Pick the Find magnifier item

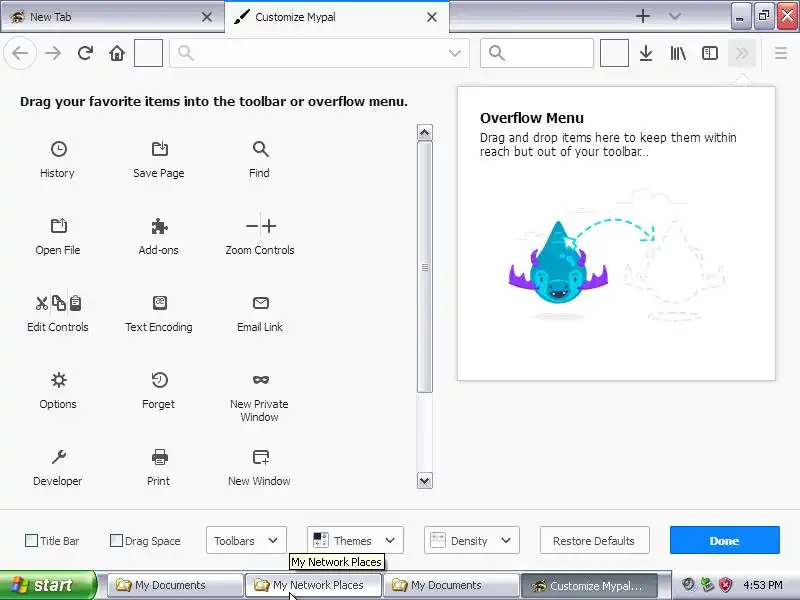pyautogui.click(x=260, y=149)
